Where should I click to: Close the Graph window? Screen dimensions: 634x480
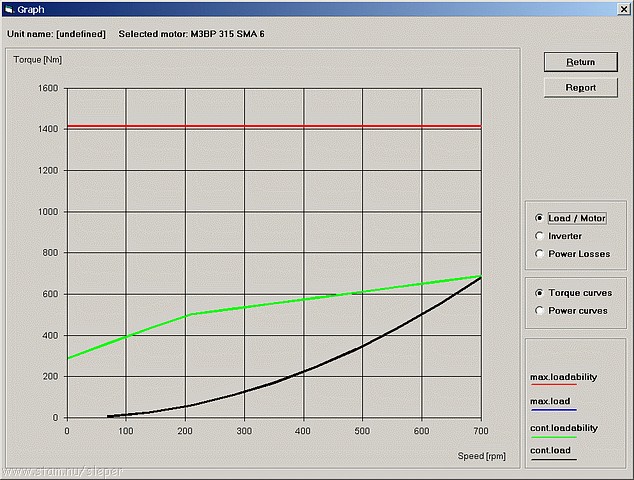click(624, 9)
